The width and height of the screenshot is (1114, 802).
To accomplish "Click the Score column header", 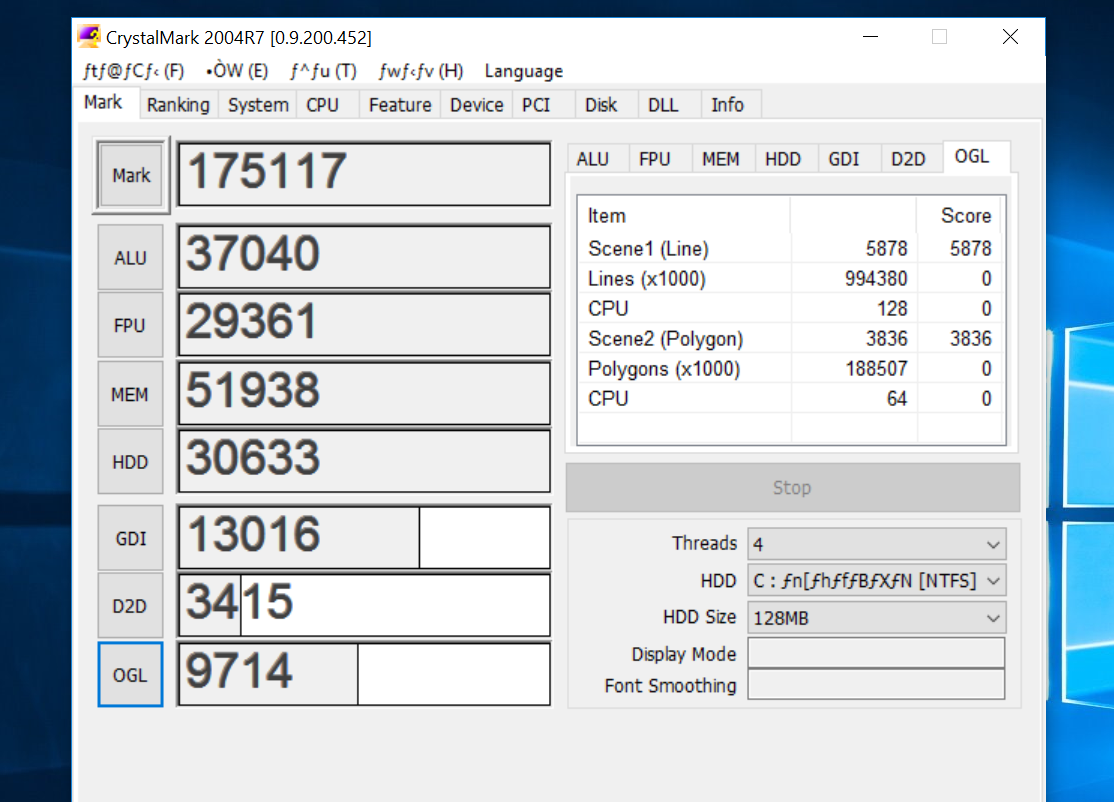I will click(964, 216).
